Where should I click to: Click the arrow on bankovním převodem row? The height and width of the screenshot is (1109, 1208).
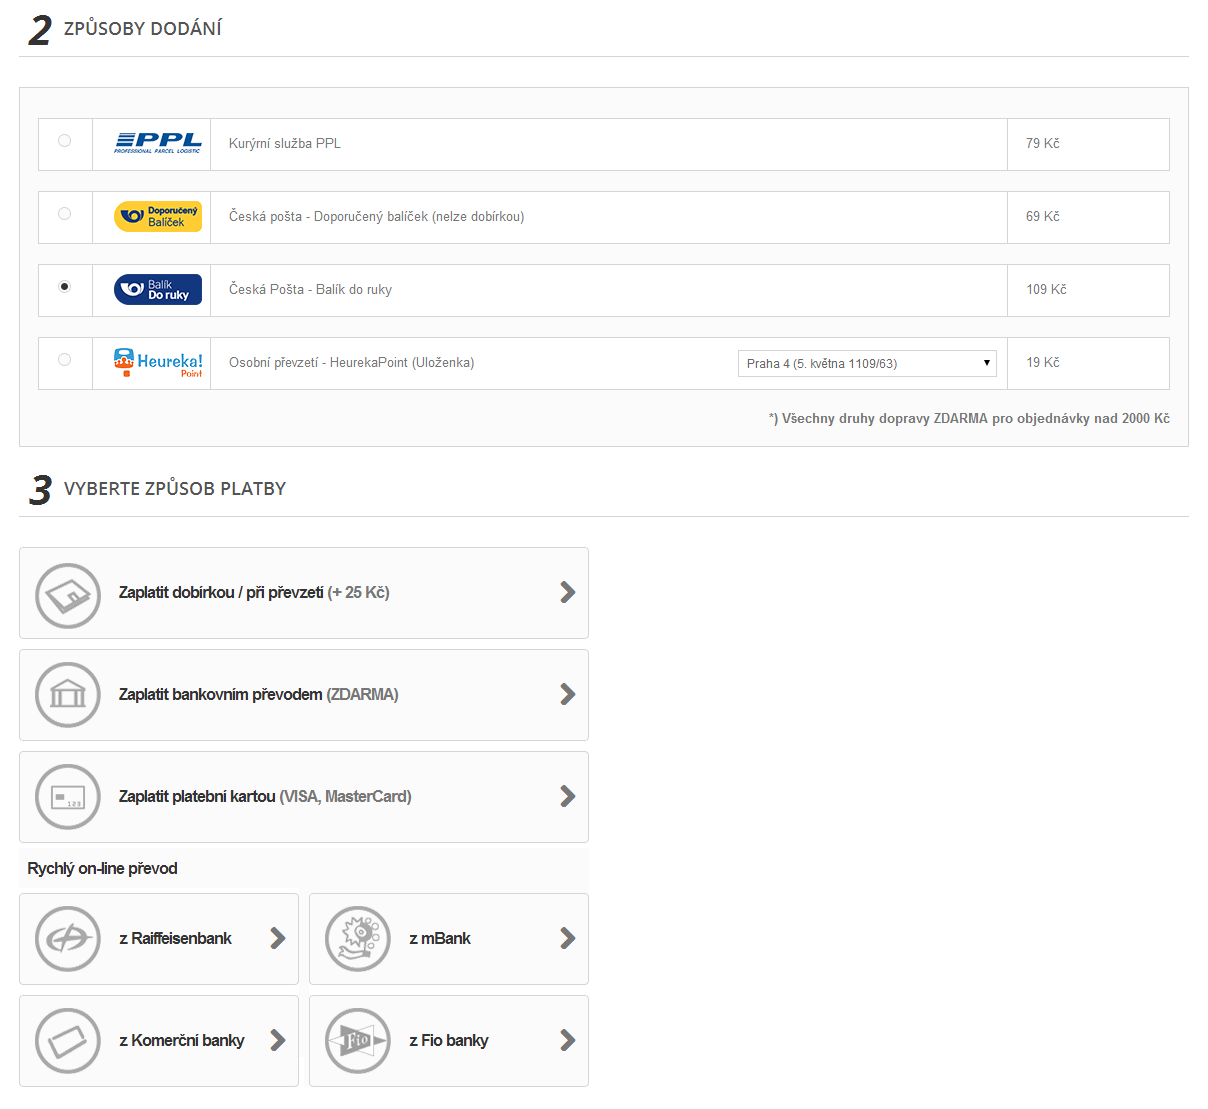coord(568,694)
